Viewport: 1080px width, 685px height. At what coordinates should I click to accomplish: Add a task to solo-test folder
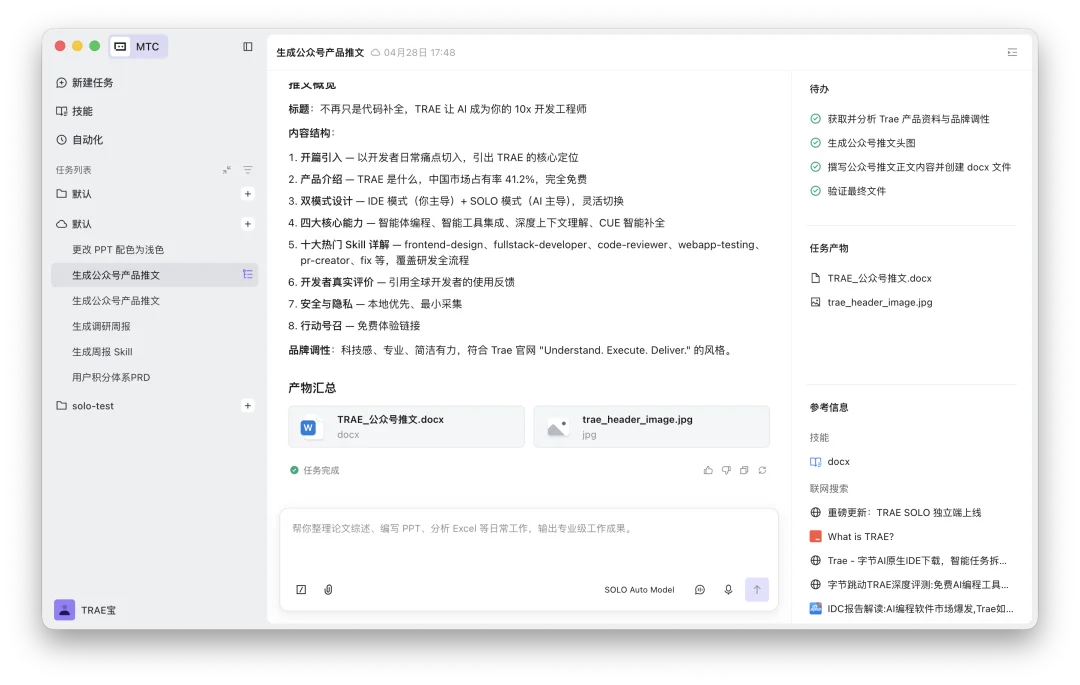tap(247, 405)
